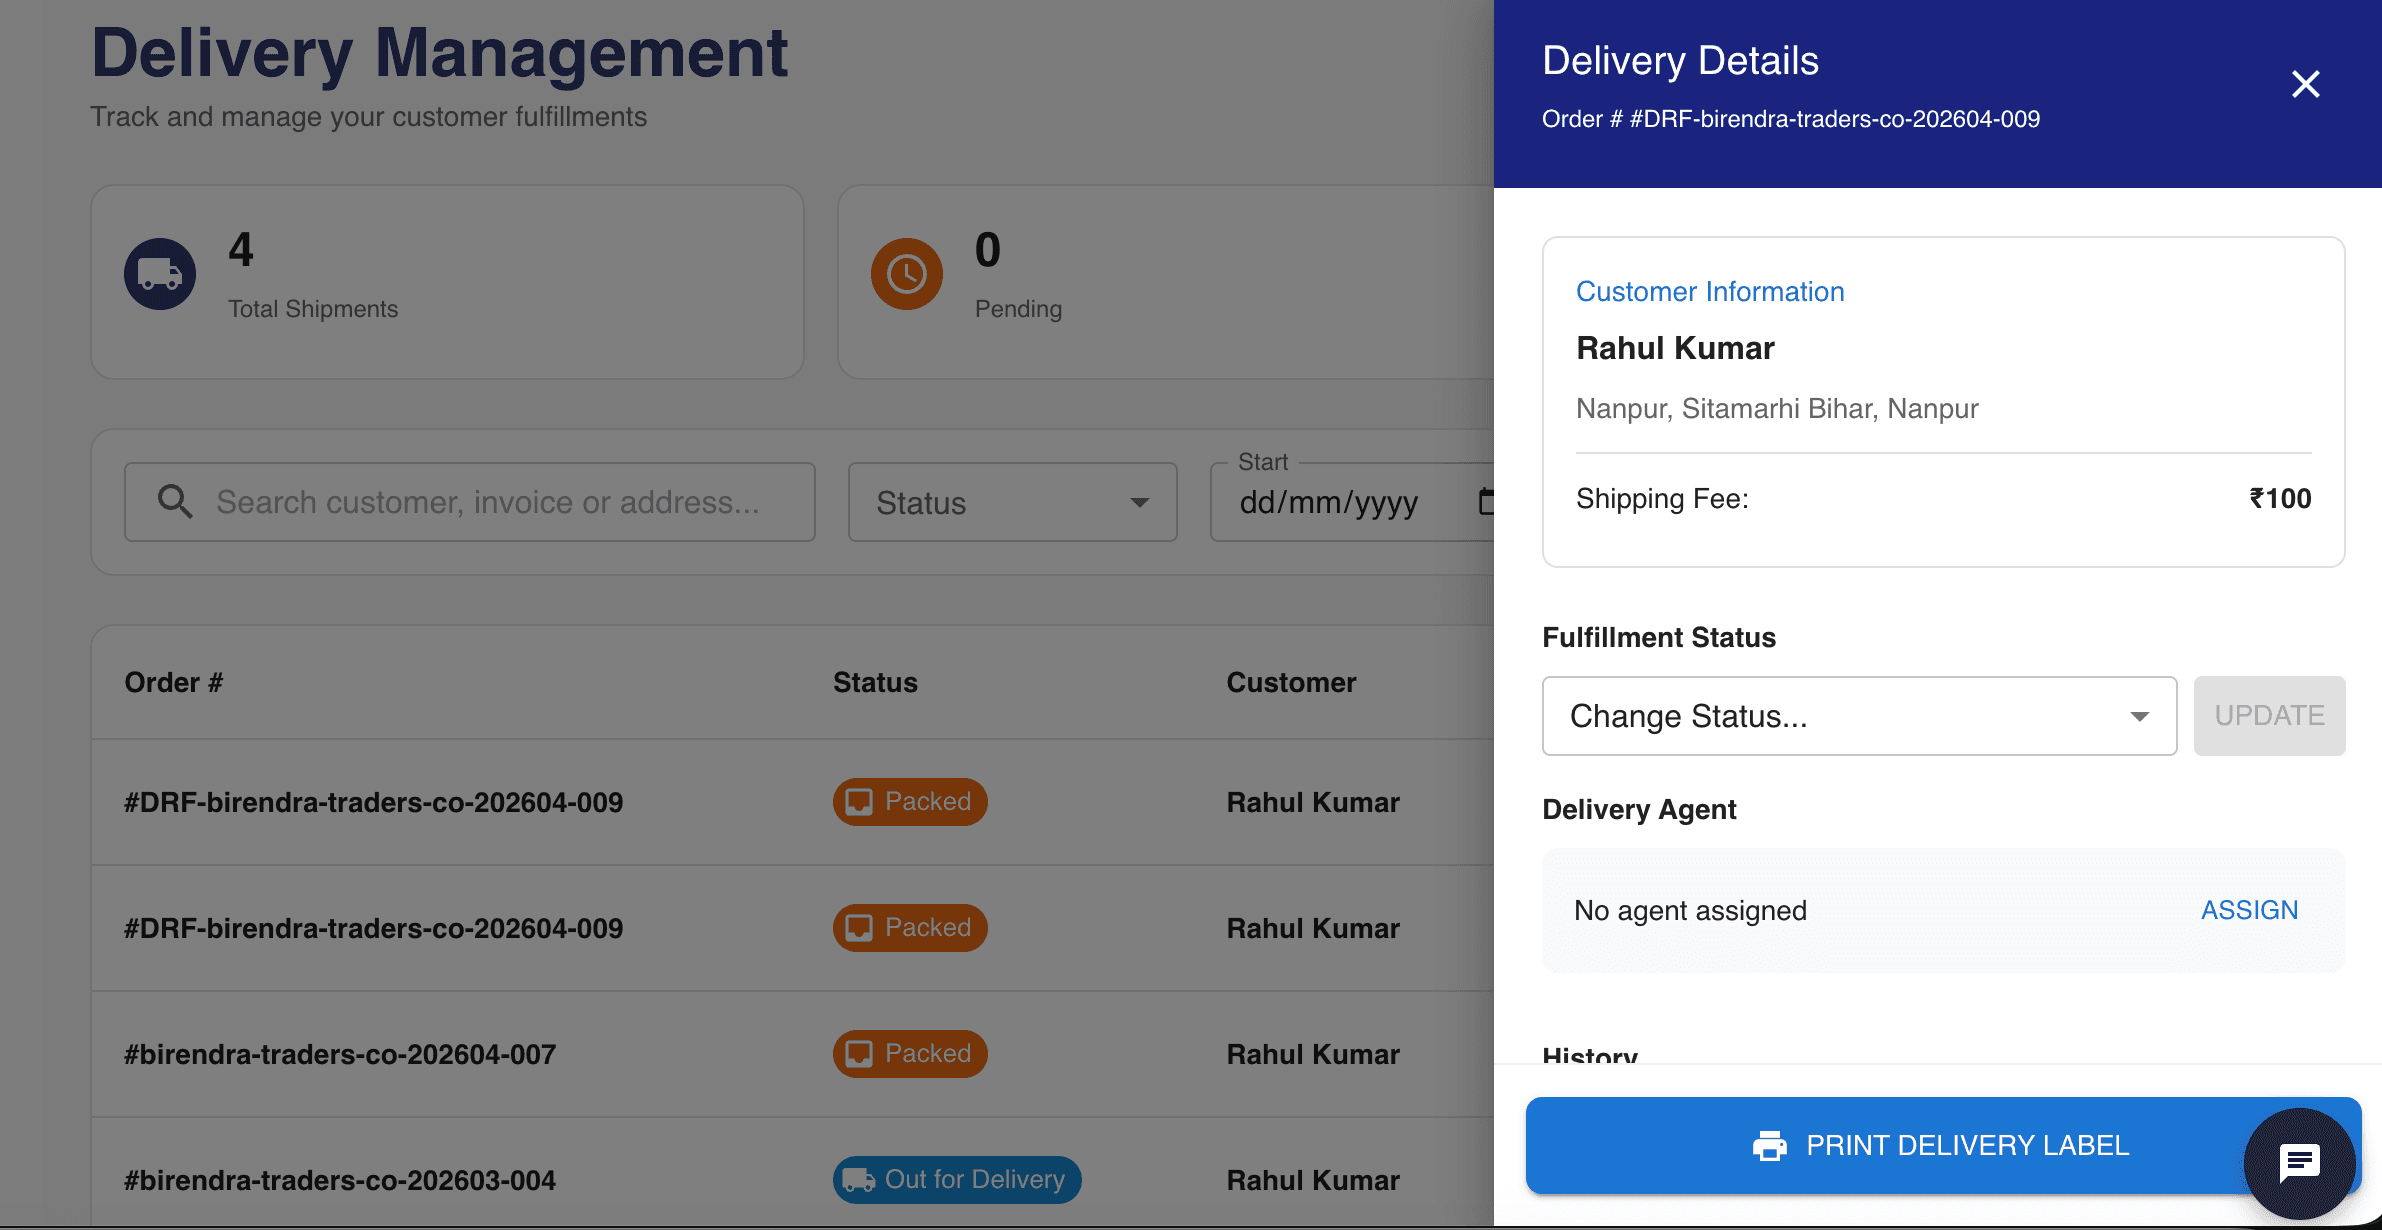2382x1230 pixels.
Task: Click the No agent assigned text
Action: [x=1690, y=910]
